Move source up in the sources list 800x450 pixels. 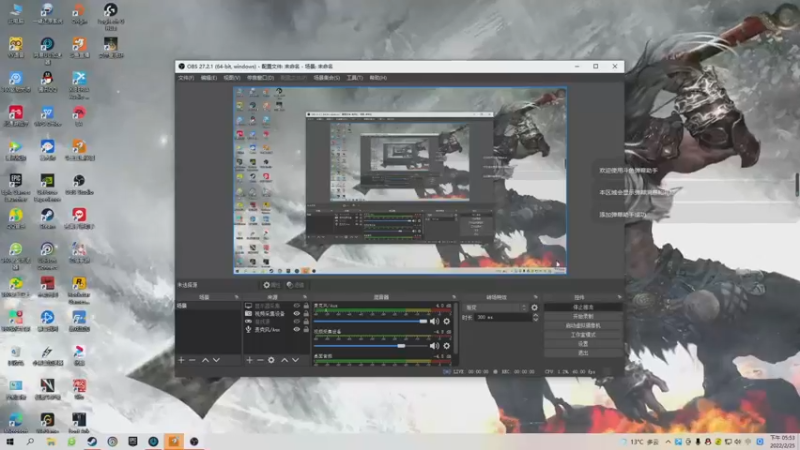point(284,360)
